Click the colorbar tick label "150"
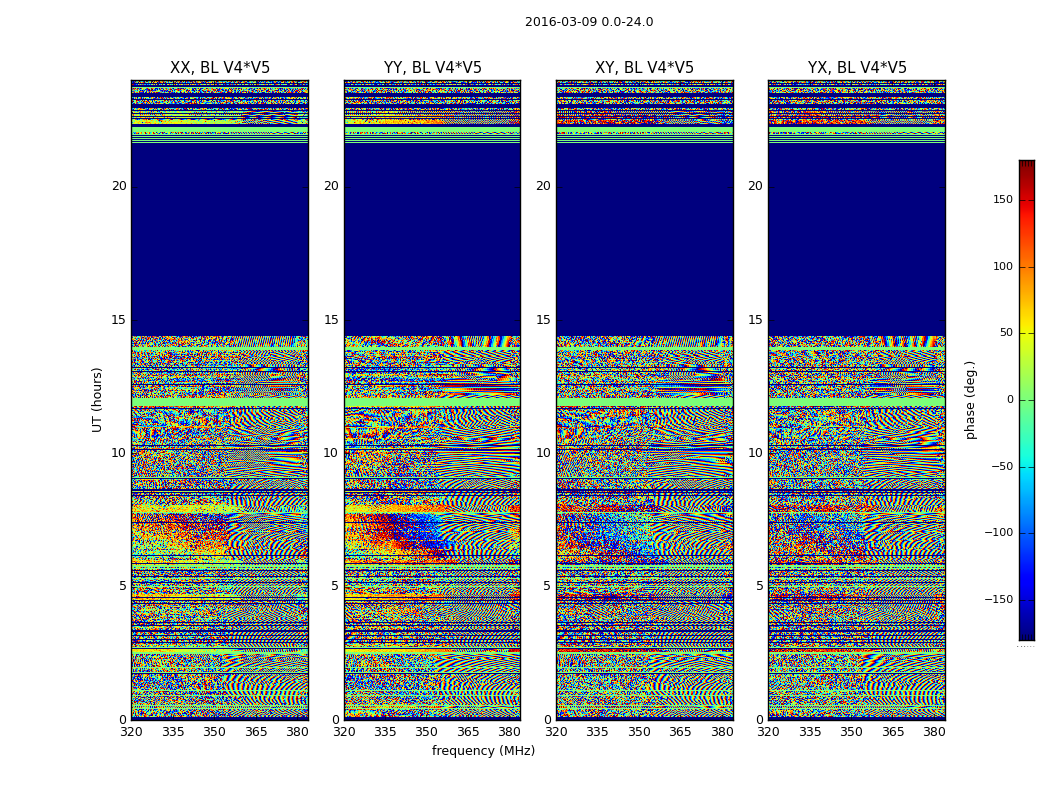Image resolution: width=1050 pixels, height=800 pixels. 1002,200
